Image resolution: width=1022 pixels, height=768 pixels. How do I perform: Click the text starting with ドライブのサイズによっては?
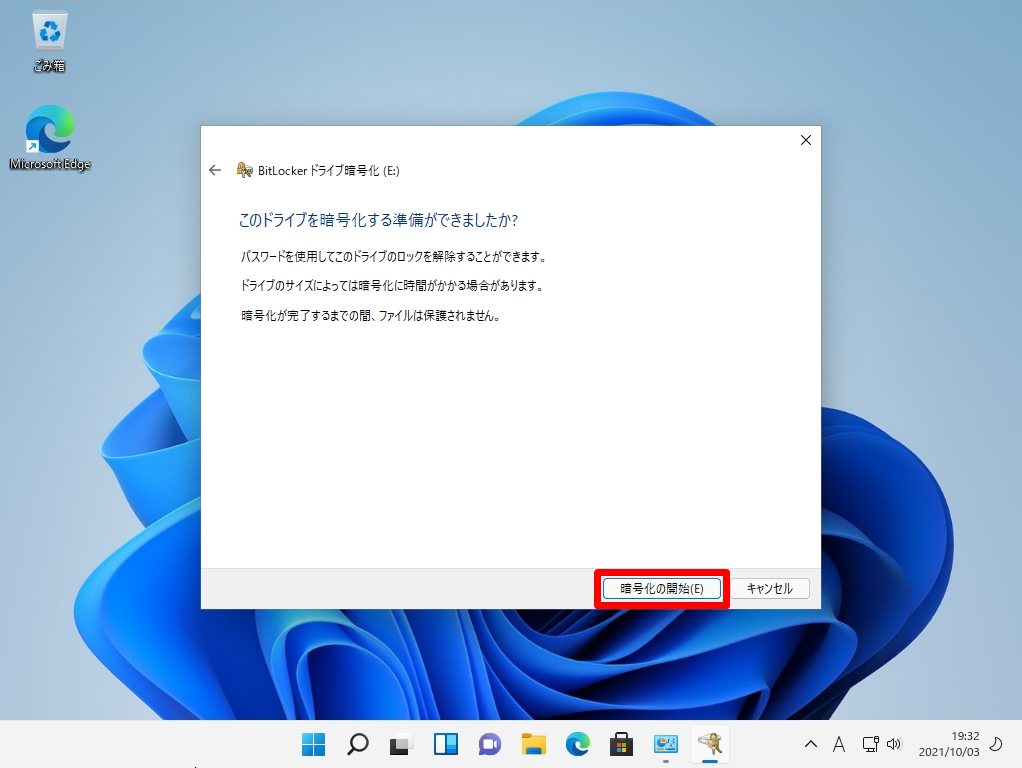click(x=392, y=286)
